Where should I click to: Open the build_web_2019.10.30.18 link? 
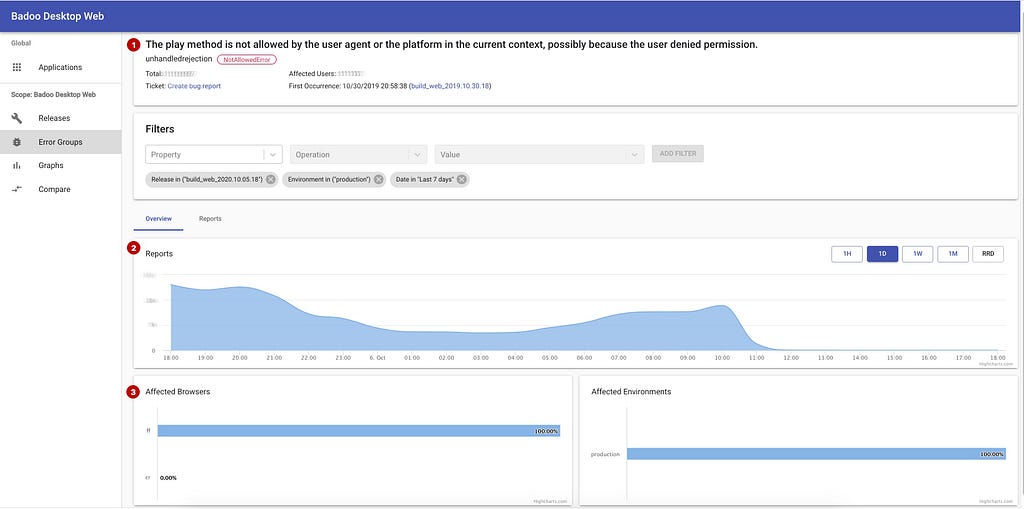pyautogui.click(x=450, y=86)
